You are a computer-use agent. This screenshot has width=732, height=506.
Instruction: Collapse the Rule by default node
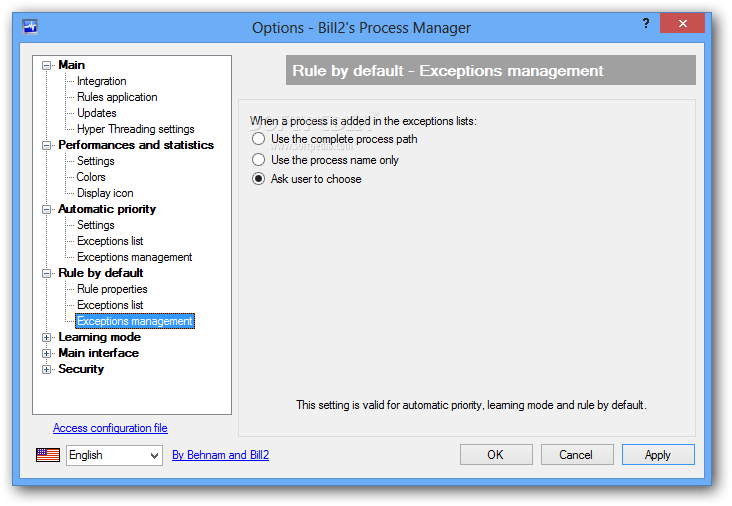click(46, 274)
